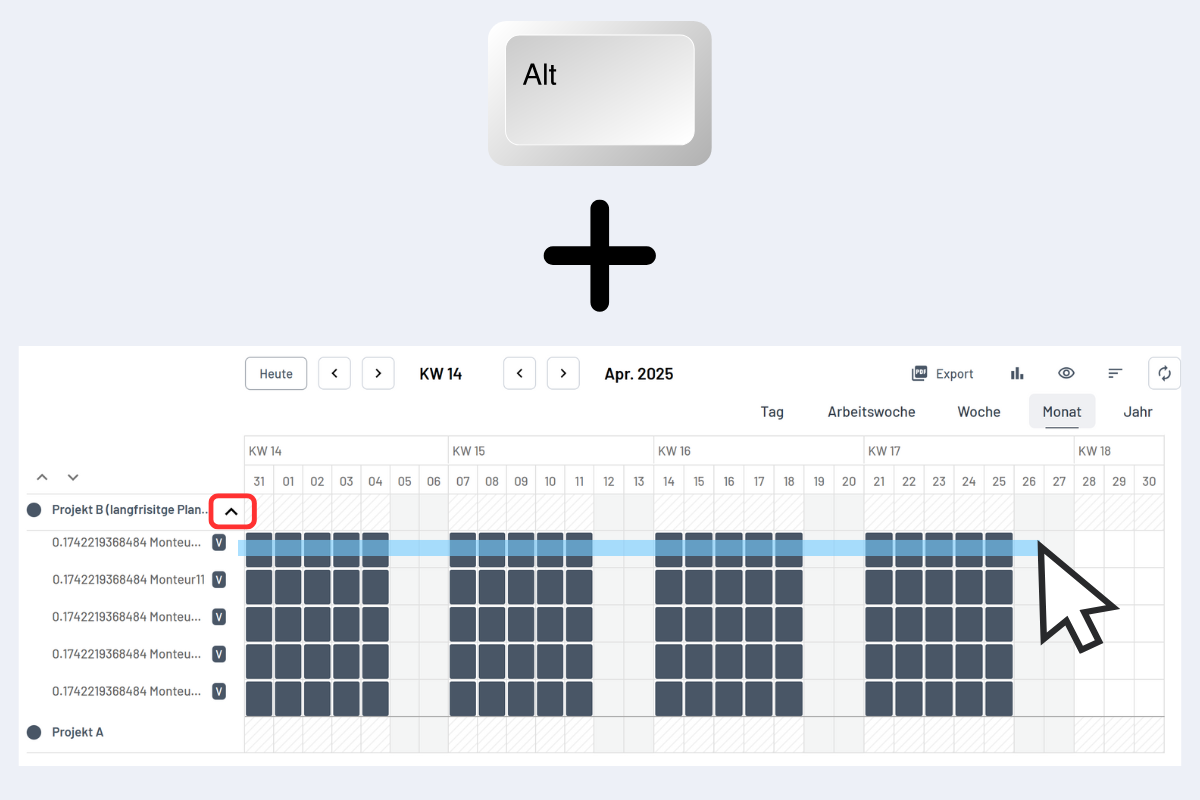Click the light blue selection bar
The image size is (1200, 800).
tap(640, 548)
